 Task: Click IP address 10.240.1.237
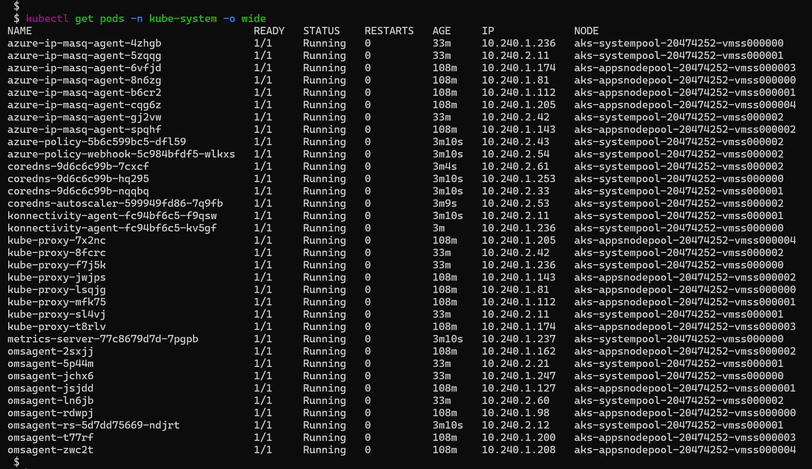518,339
